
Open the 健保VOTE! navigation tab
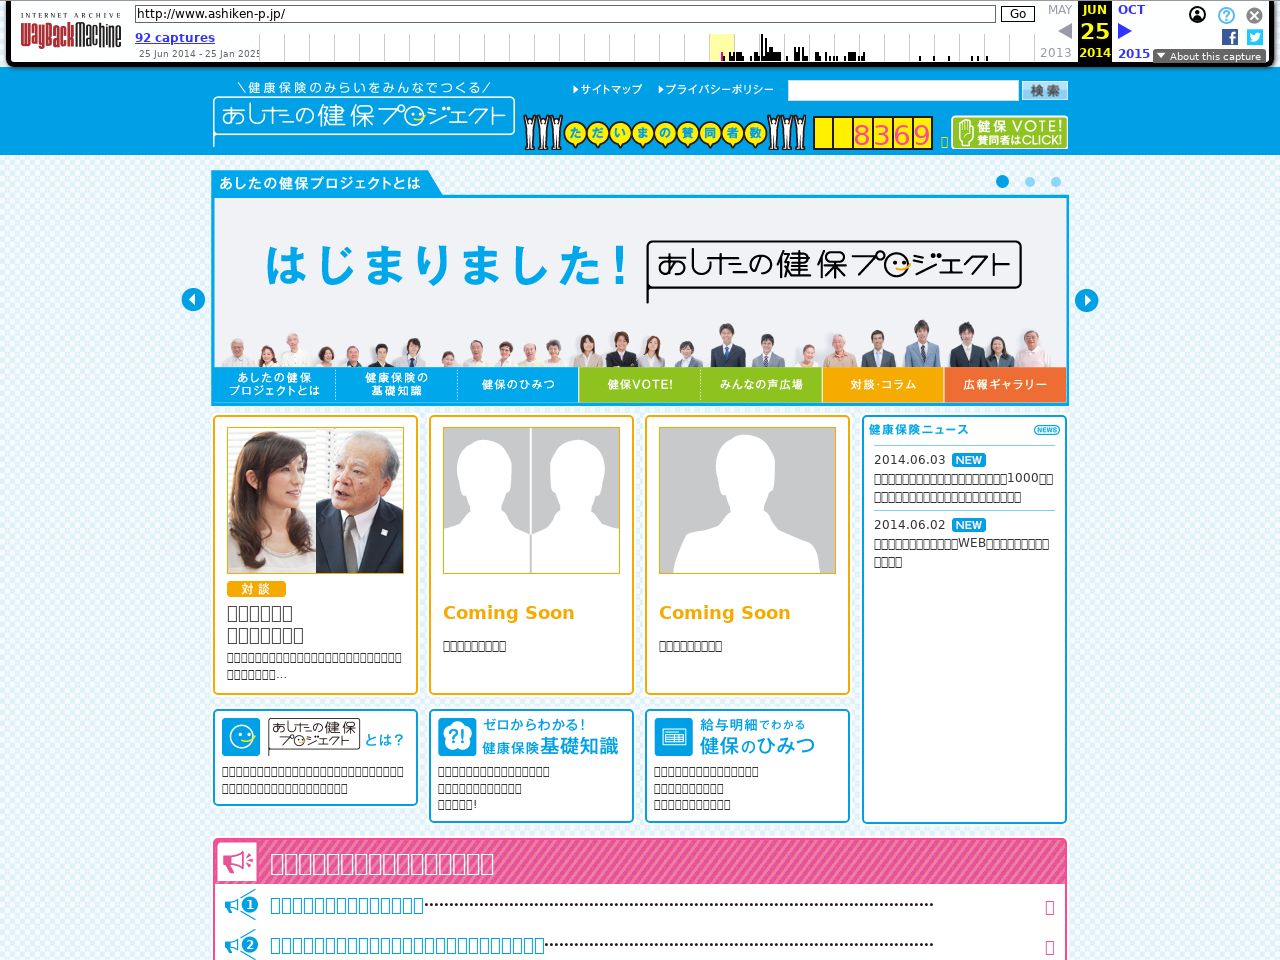(640, 384)
